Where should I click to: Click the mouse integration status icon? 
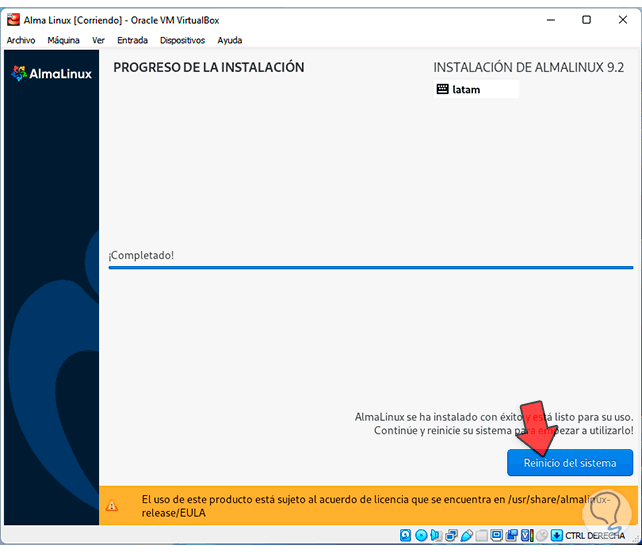542,535
